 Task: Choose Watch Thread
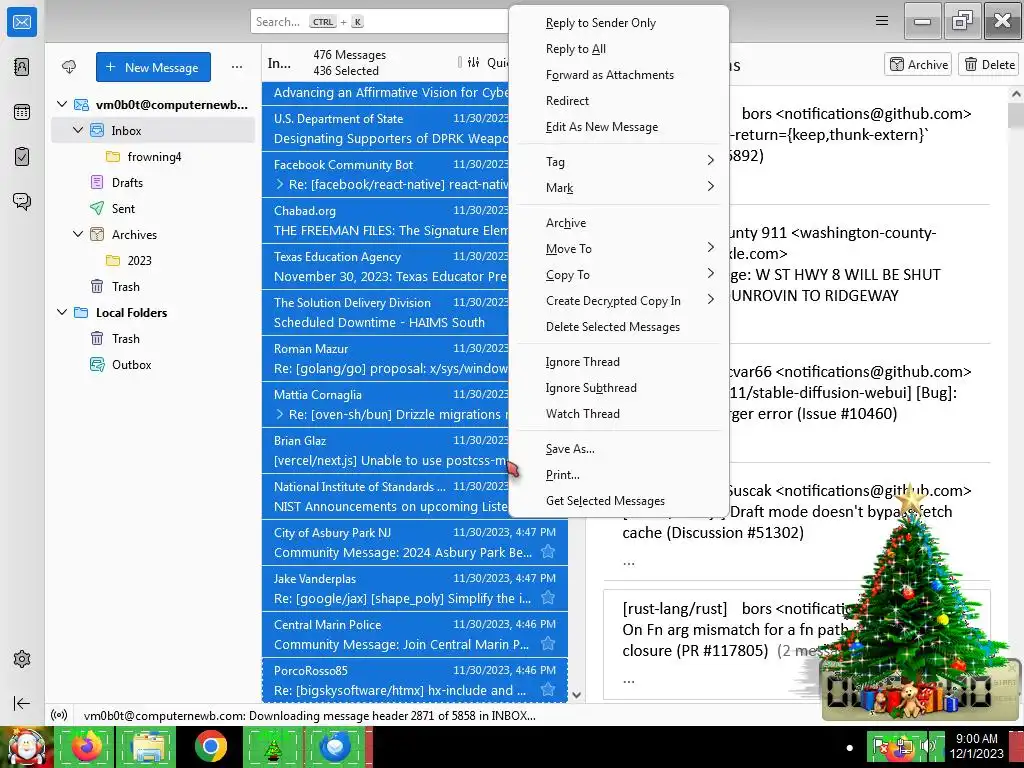pos(618,413)
